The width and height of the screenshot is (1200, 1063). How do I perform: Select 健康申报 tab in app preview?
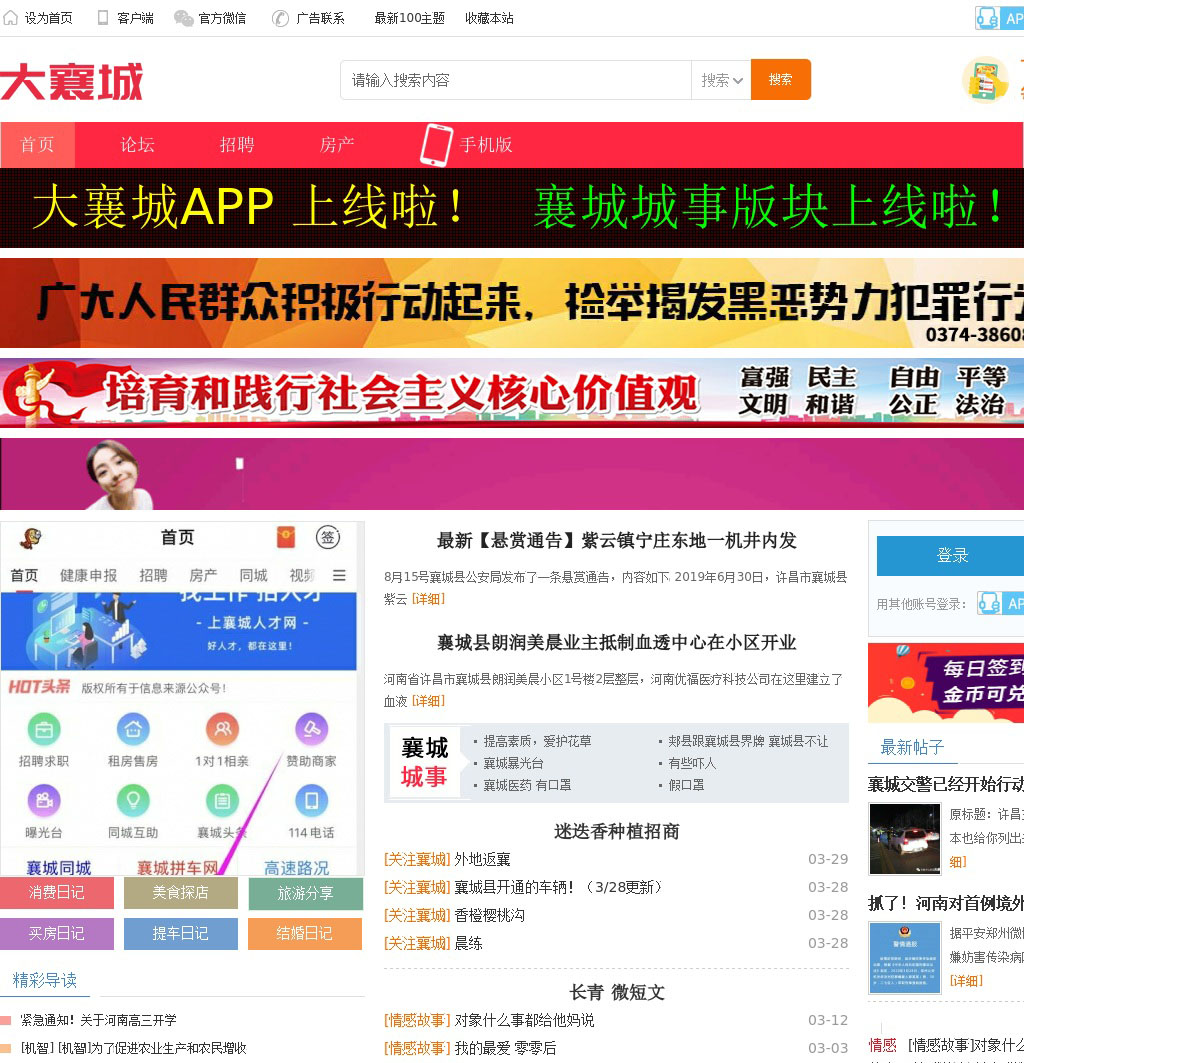click(89, 576)
